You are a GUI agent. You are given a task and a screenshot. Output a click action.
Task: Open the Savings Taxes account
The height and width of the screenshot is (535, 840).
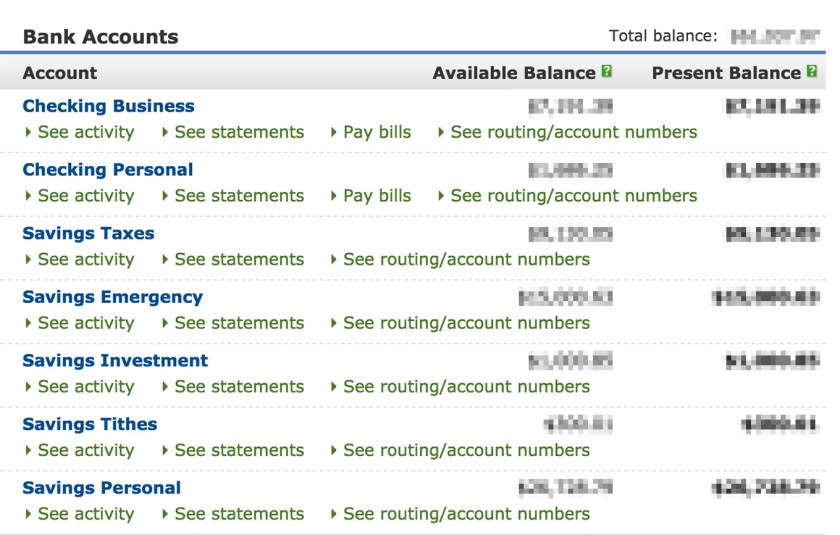click(x=88, y=233)
